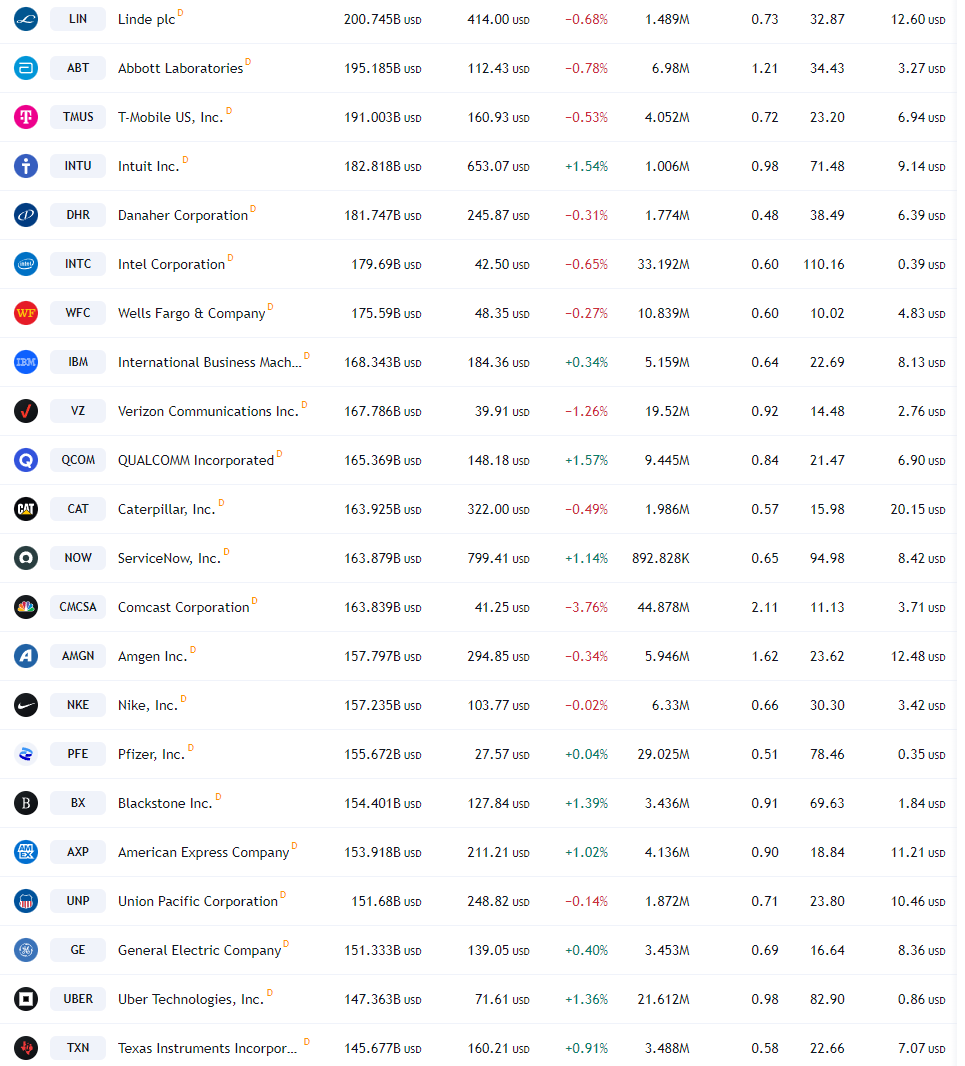Open Pfizer, Inc. company link
This screenshot has height=1066, width=965.
[151, 754]
